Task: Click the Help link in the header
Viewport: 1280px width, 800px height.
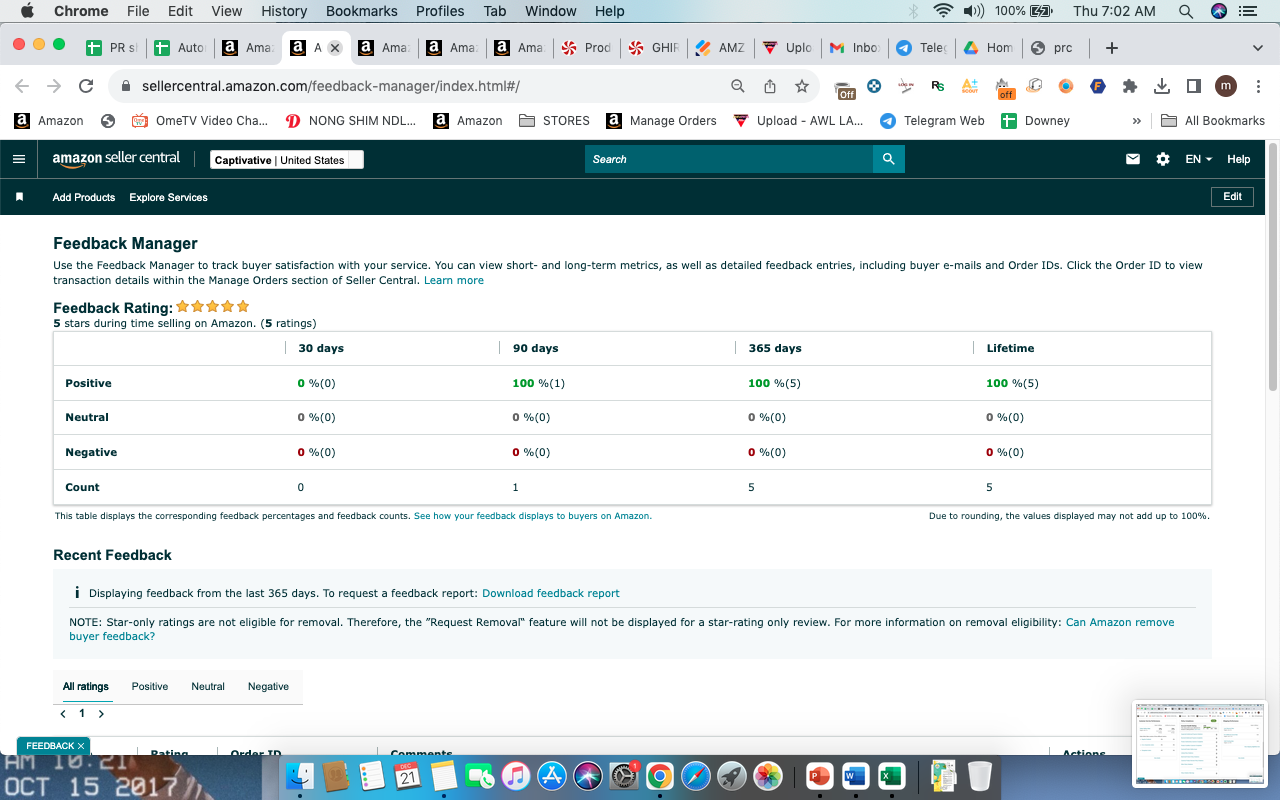Action: [1238, 159]
